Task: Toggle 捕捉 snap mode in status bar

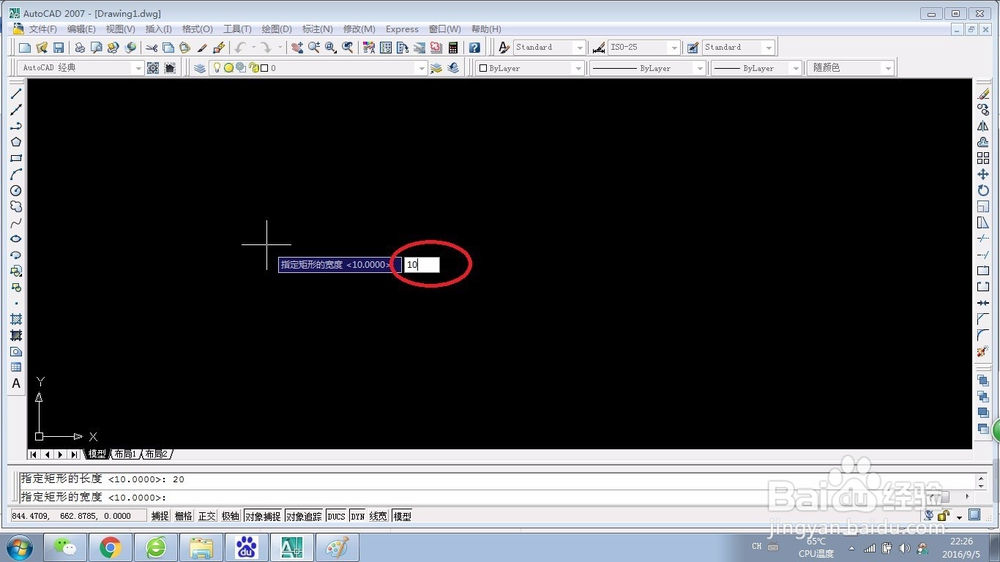Action: [x=159, y=516]
